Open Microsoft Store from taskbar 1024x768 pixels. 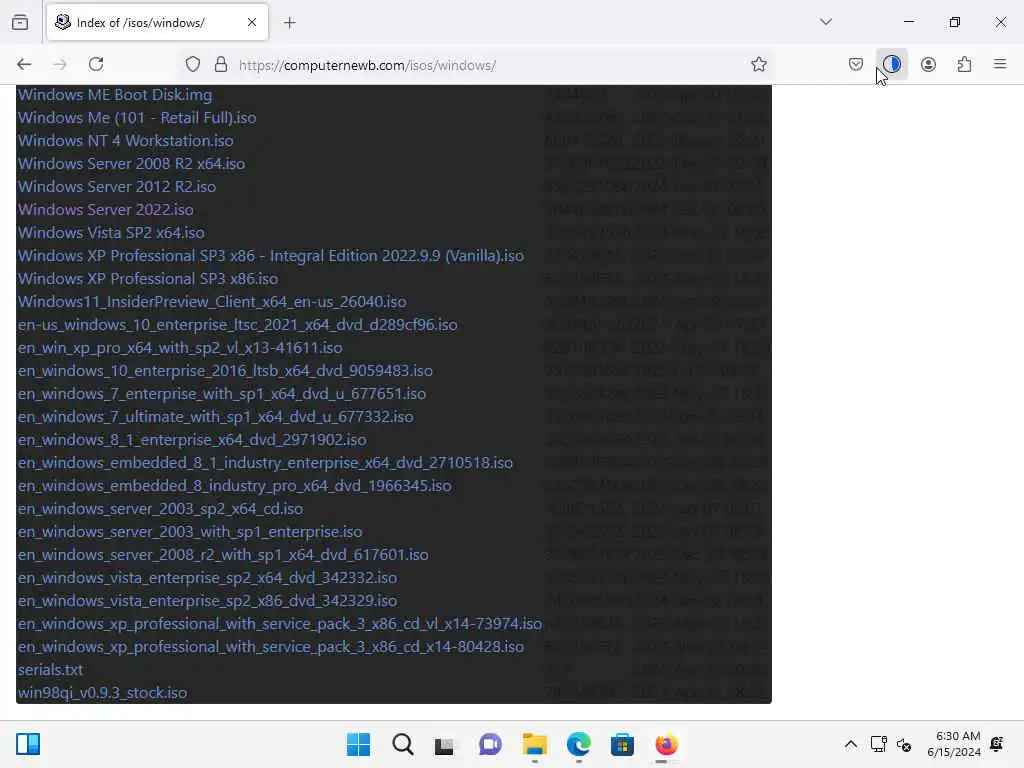[x=622, y=744]
